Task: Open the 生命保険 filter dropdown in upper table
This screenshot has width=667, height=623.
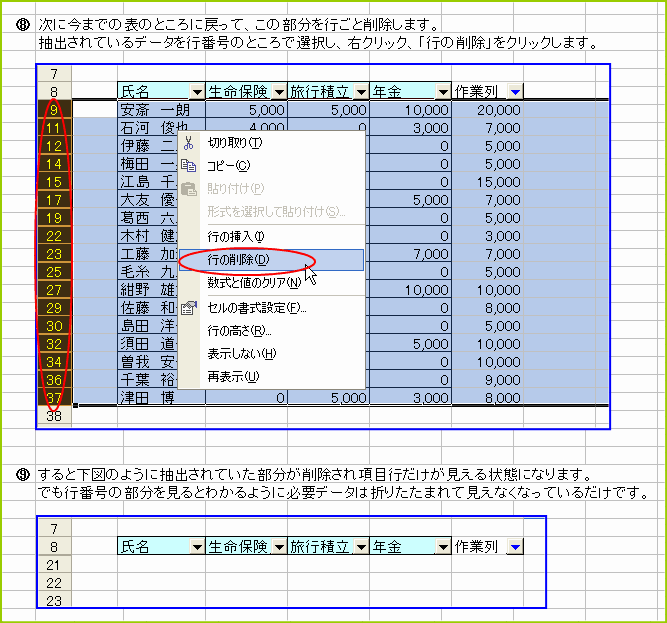Action: click(279, 92)
